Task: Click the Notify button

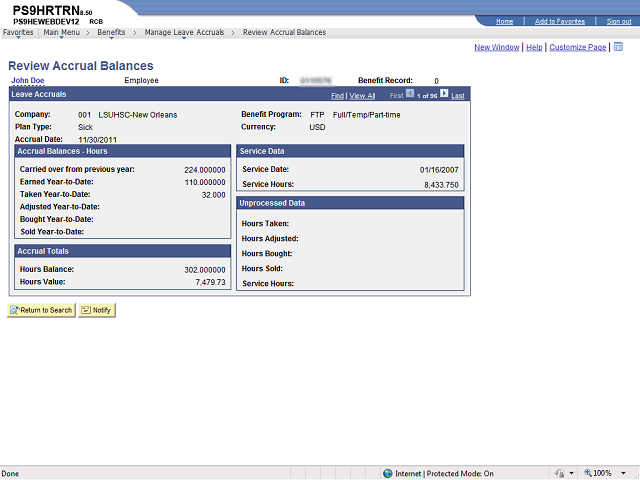Action: coord(97,310)
